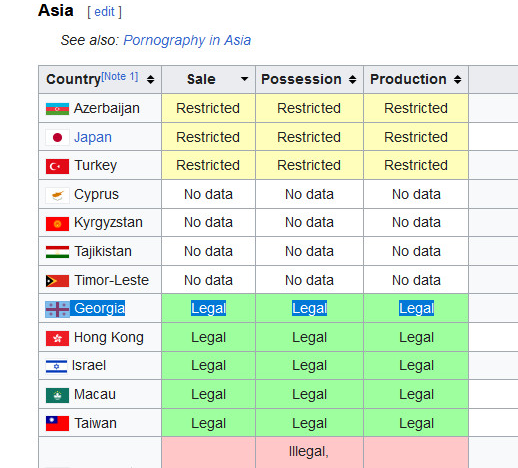Click the Kyrgyzstan flag icon
Viewport: 518px width, 468px height.
pos(57,224)
